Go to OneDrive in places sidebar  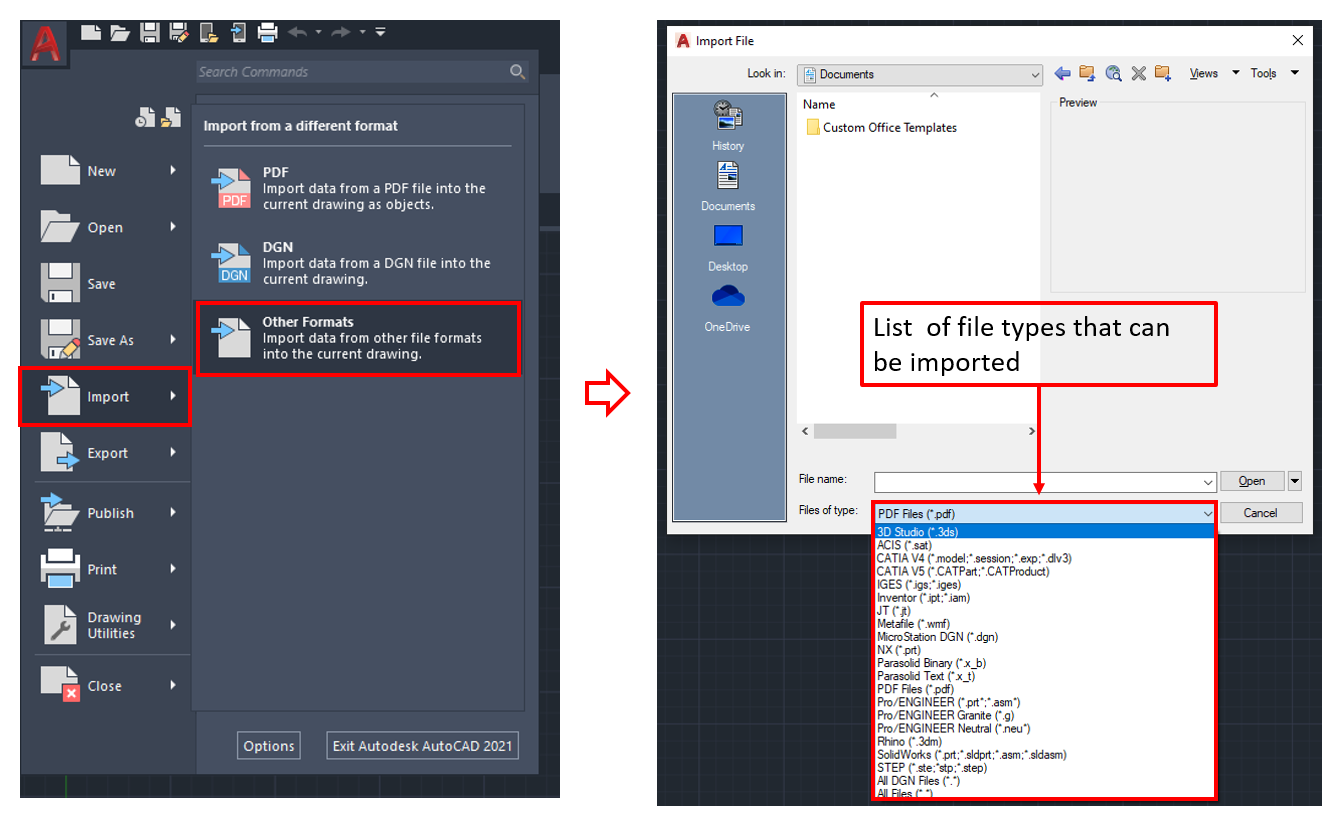click(728, 309)
